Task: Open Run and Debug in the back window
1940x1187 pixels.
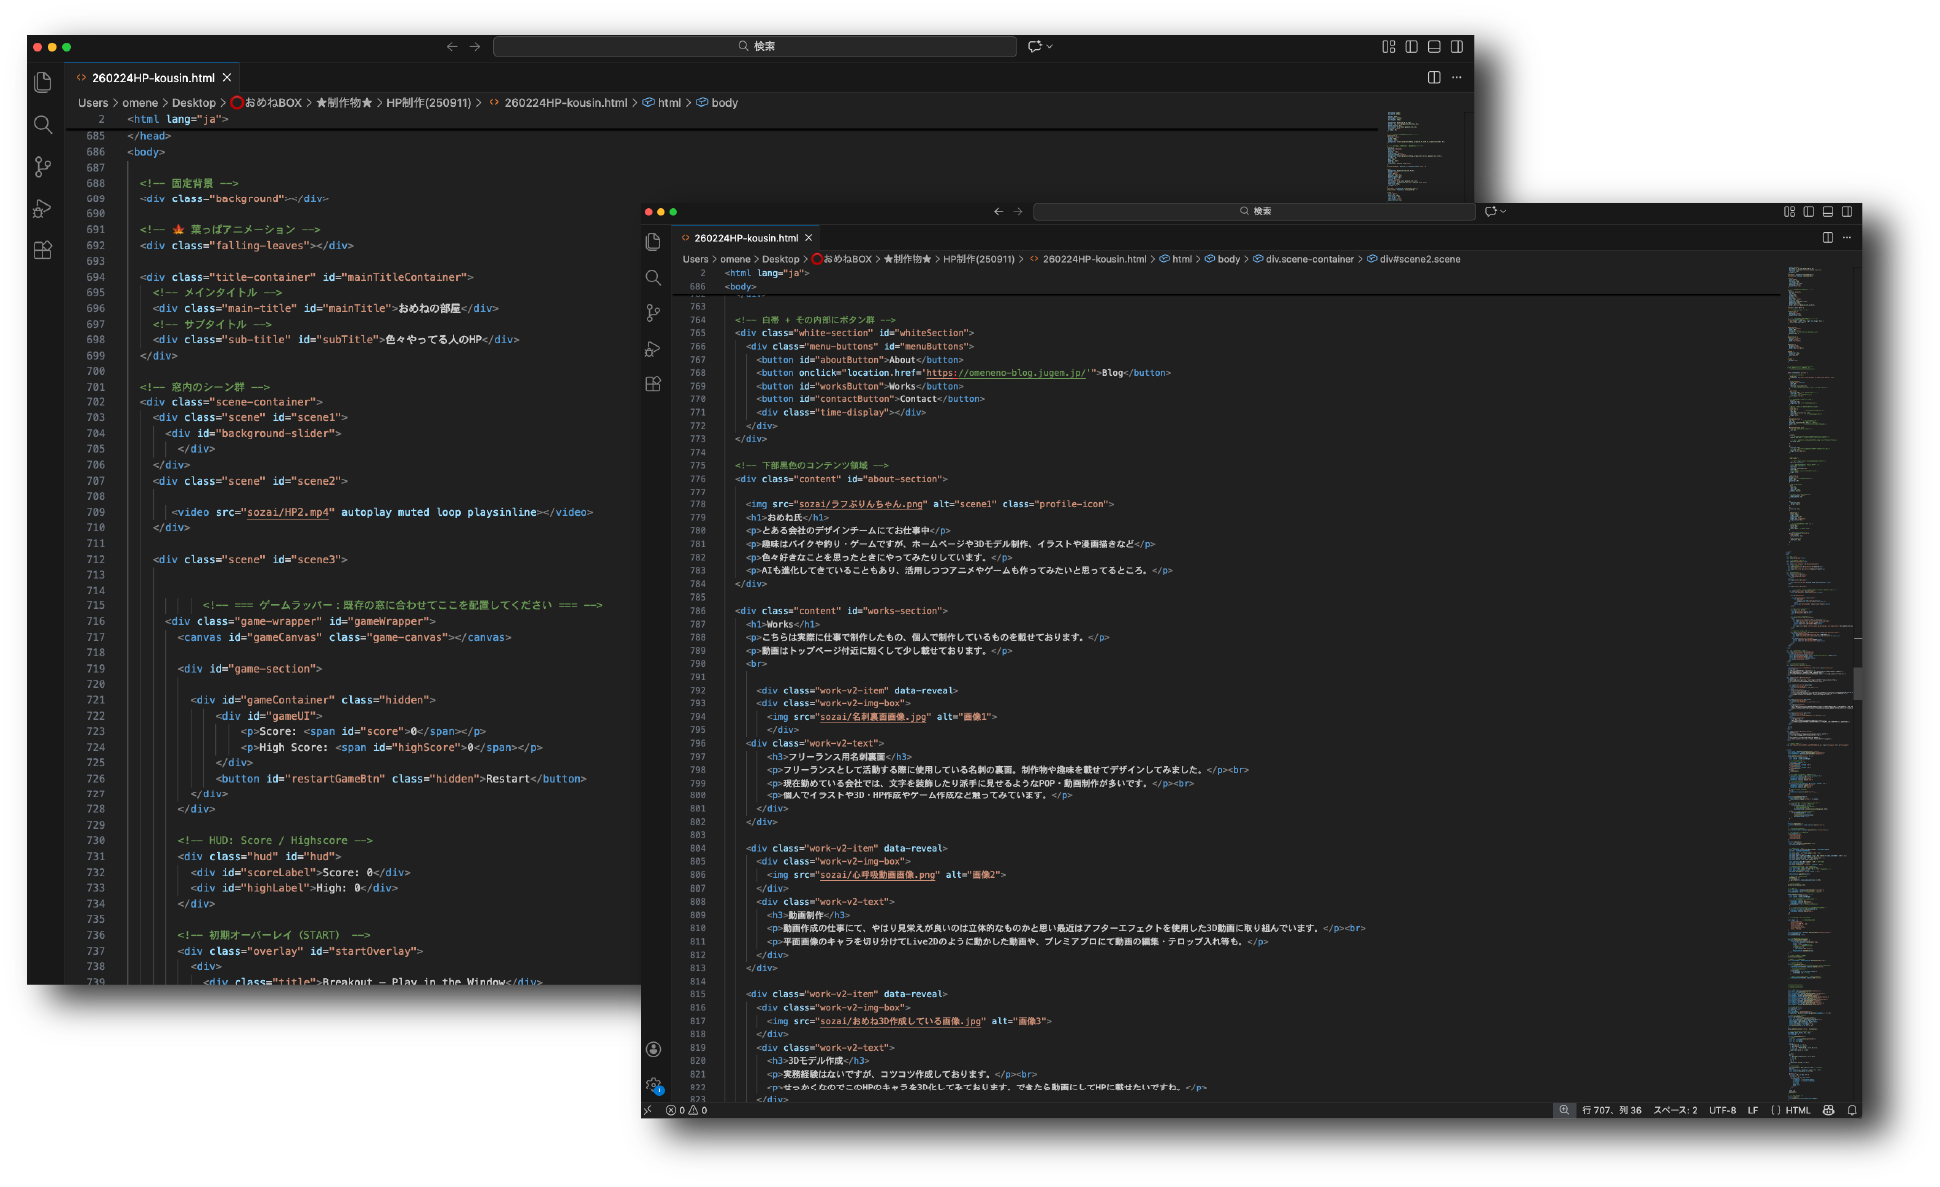Action: [42, 208]
